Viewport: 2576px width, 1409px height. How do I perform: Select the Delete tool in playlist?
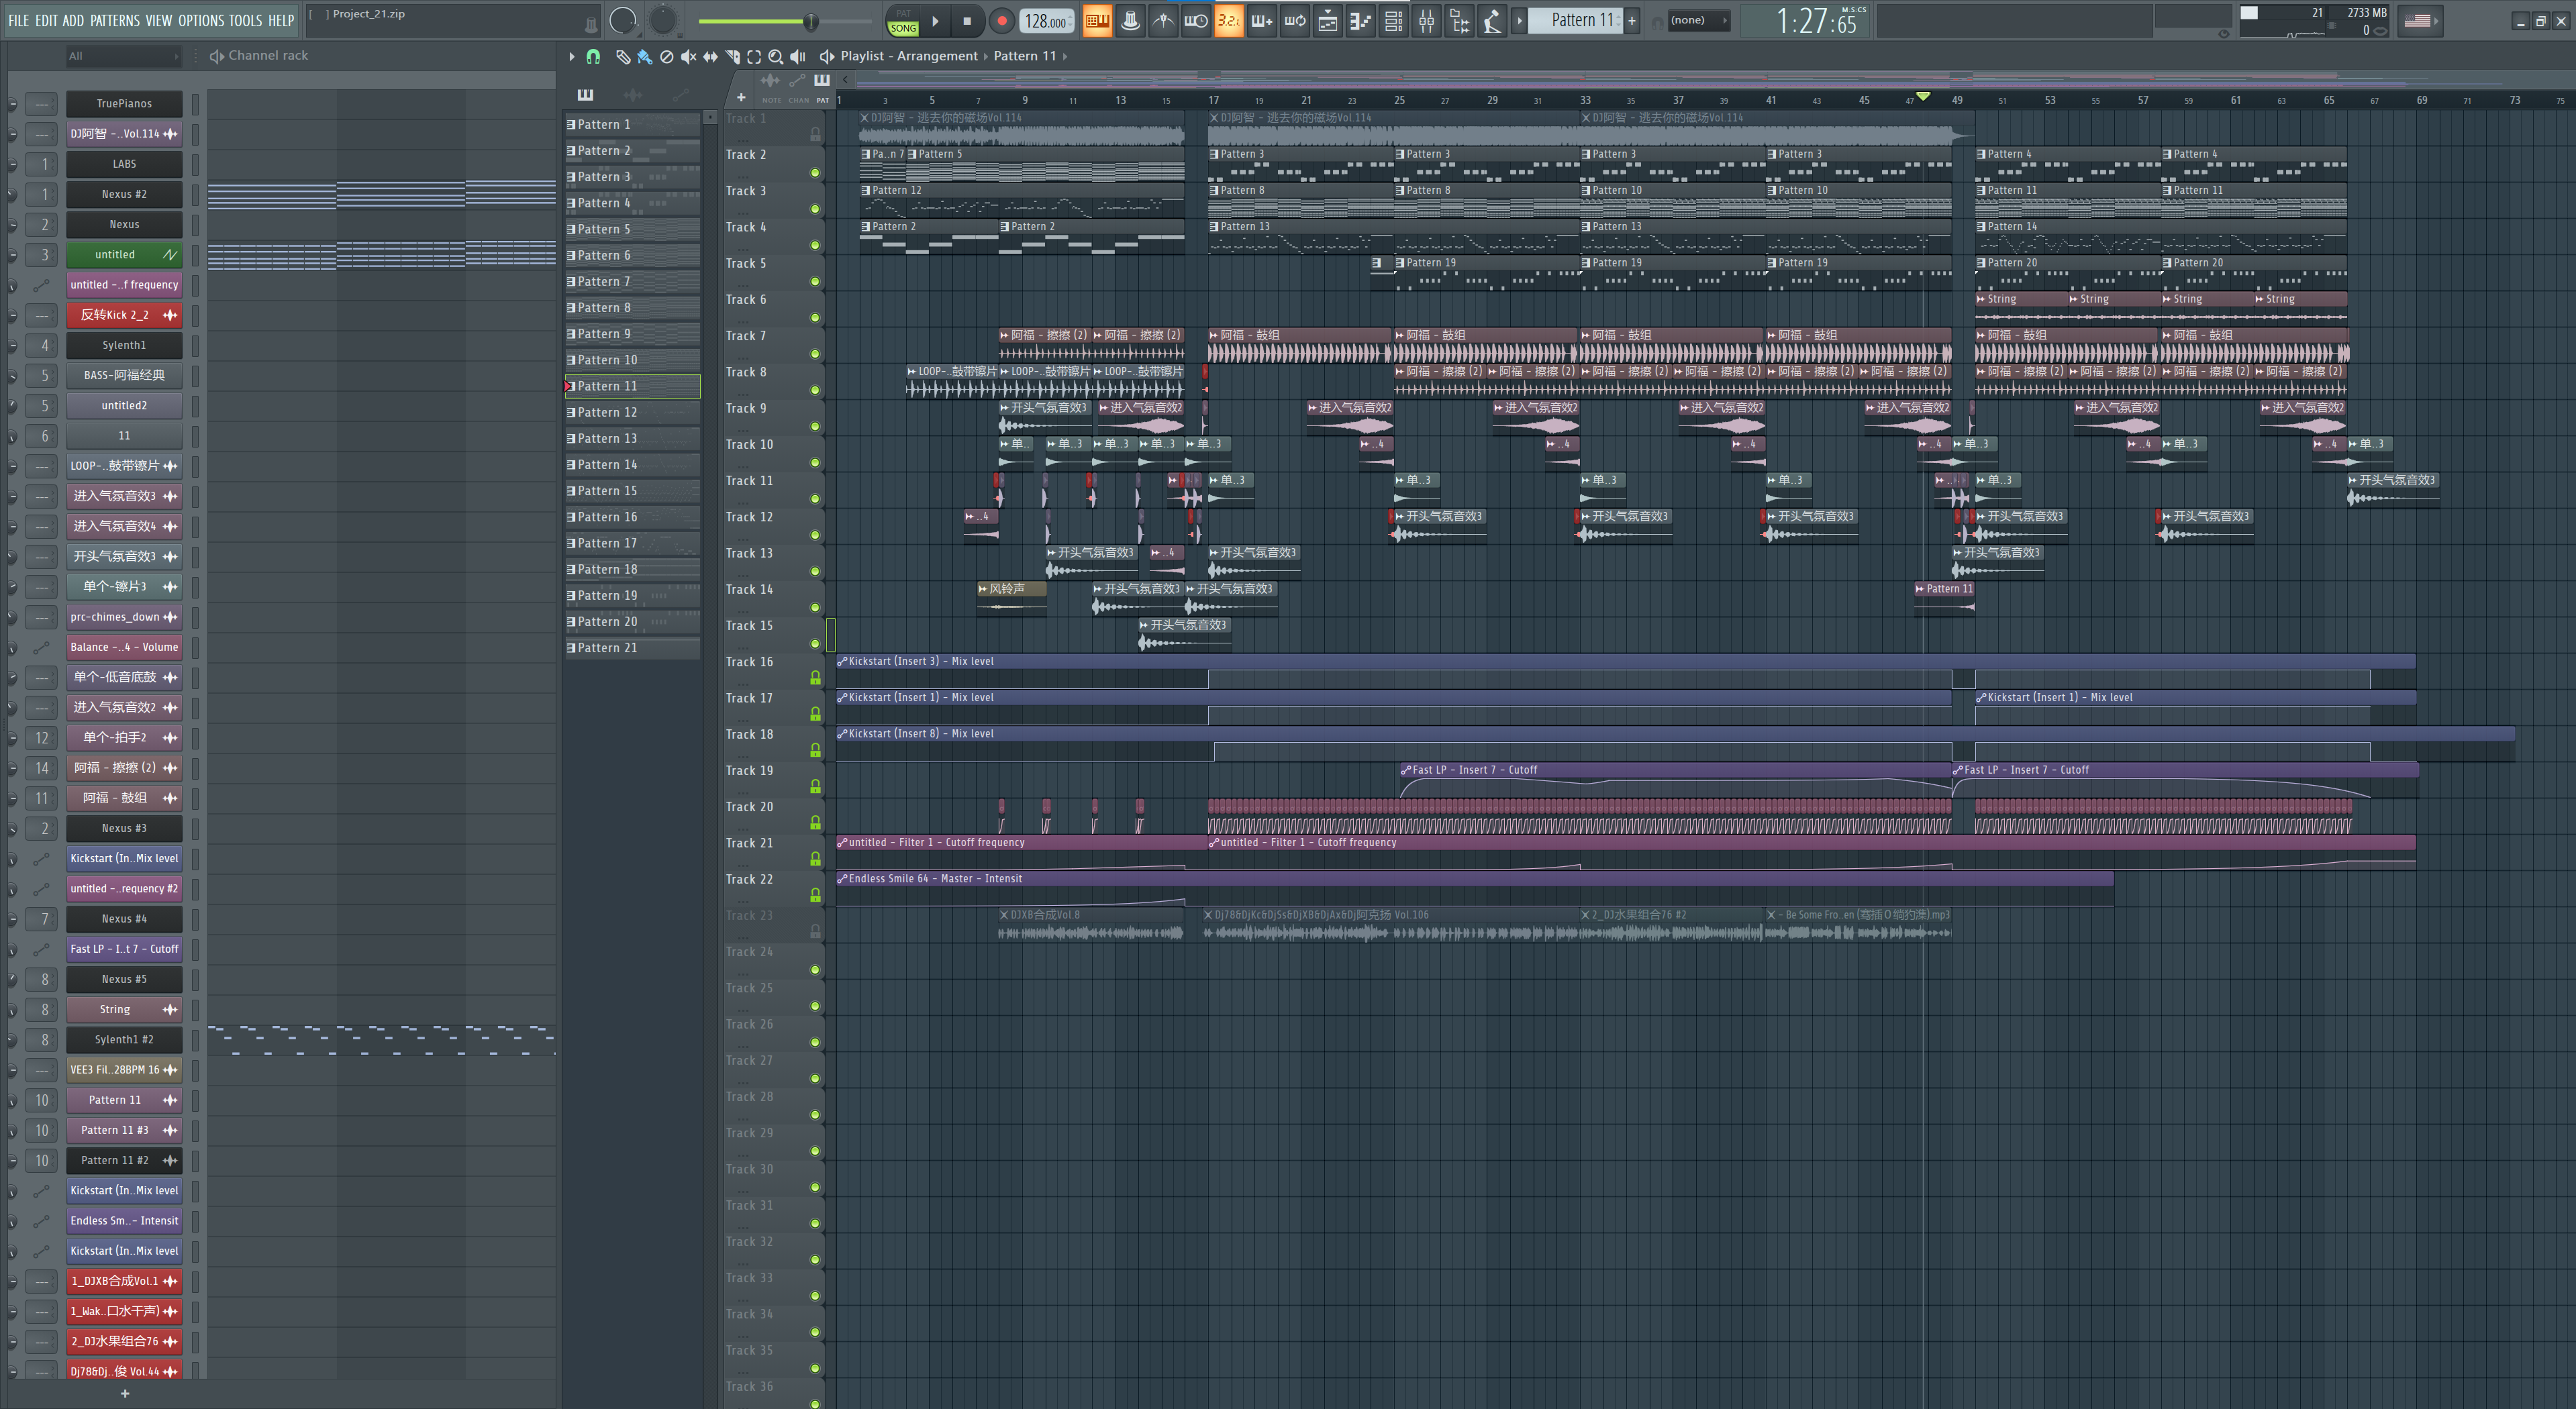[667, 57]
